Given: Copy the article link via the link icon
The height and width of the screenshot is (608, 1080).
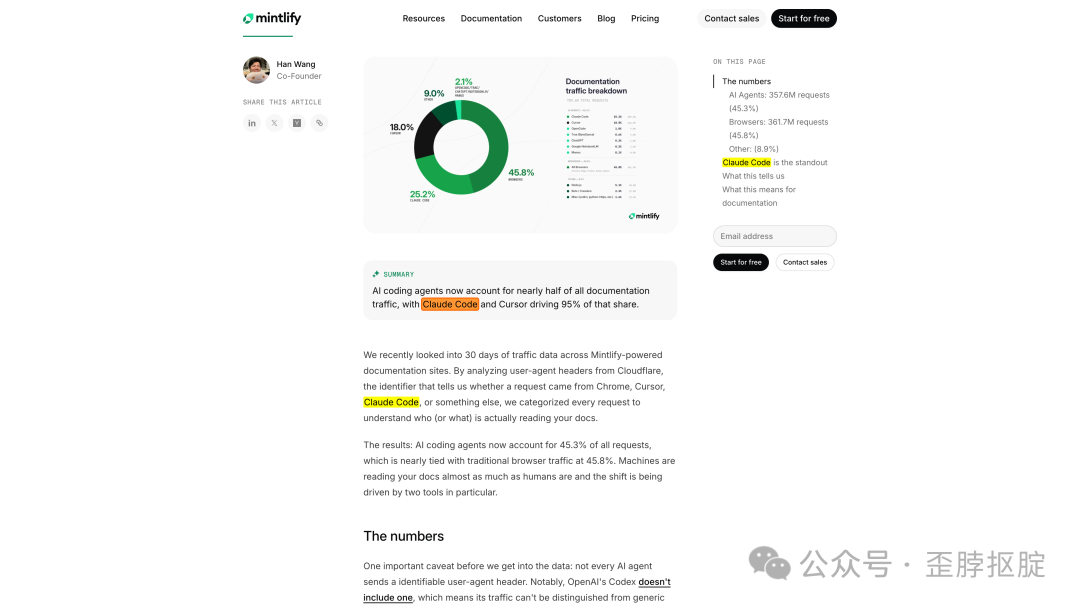Looking at the screenshot, I should coord(319,122).
